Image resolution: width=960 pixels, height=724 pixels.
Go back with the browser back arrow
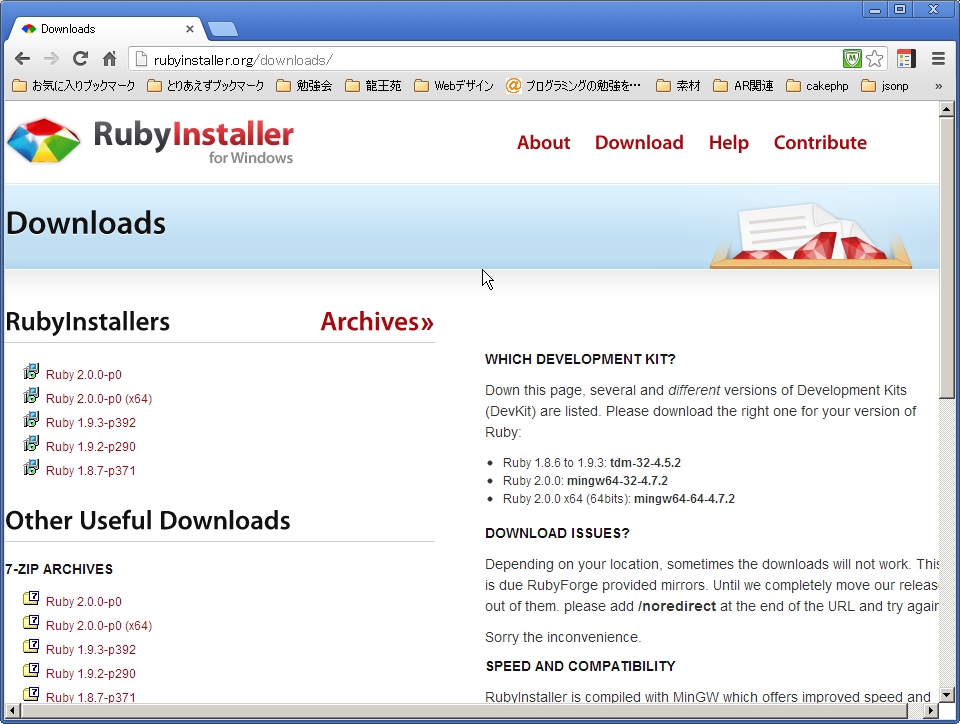(x=23, y=59)
